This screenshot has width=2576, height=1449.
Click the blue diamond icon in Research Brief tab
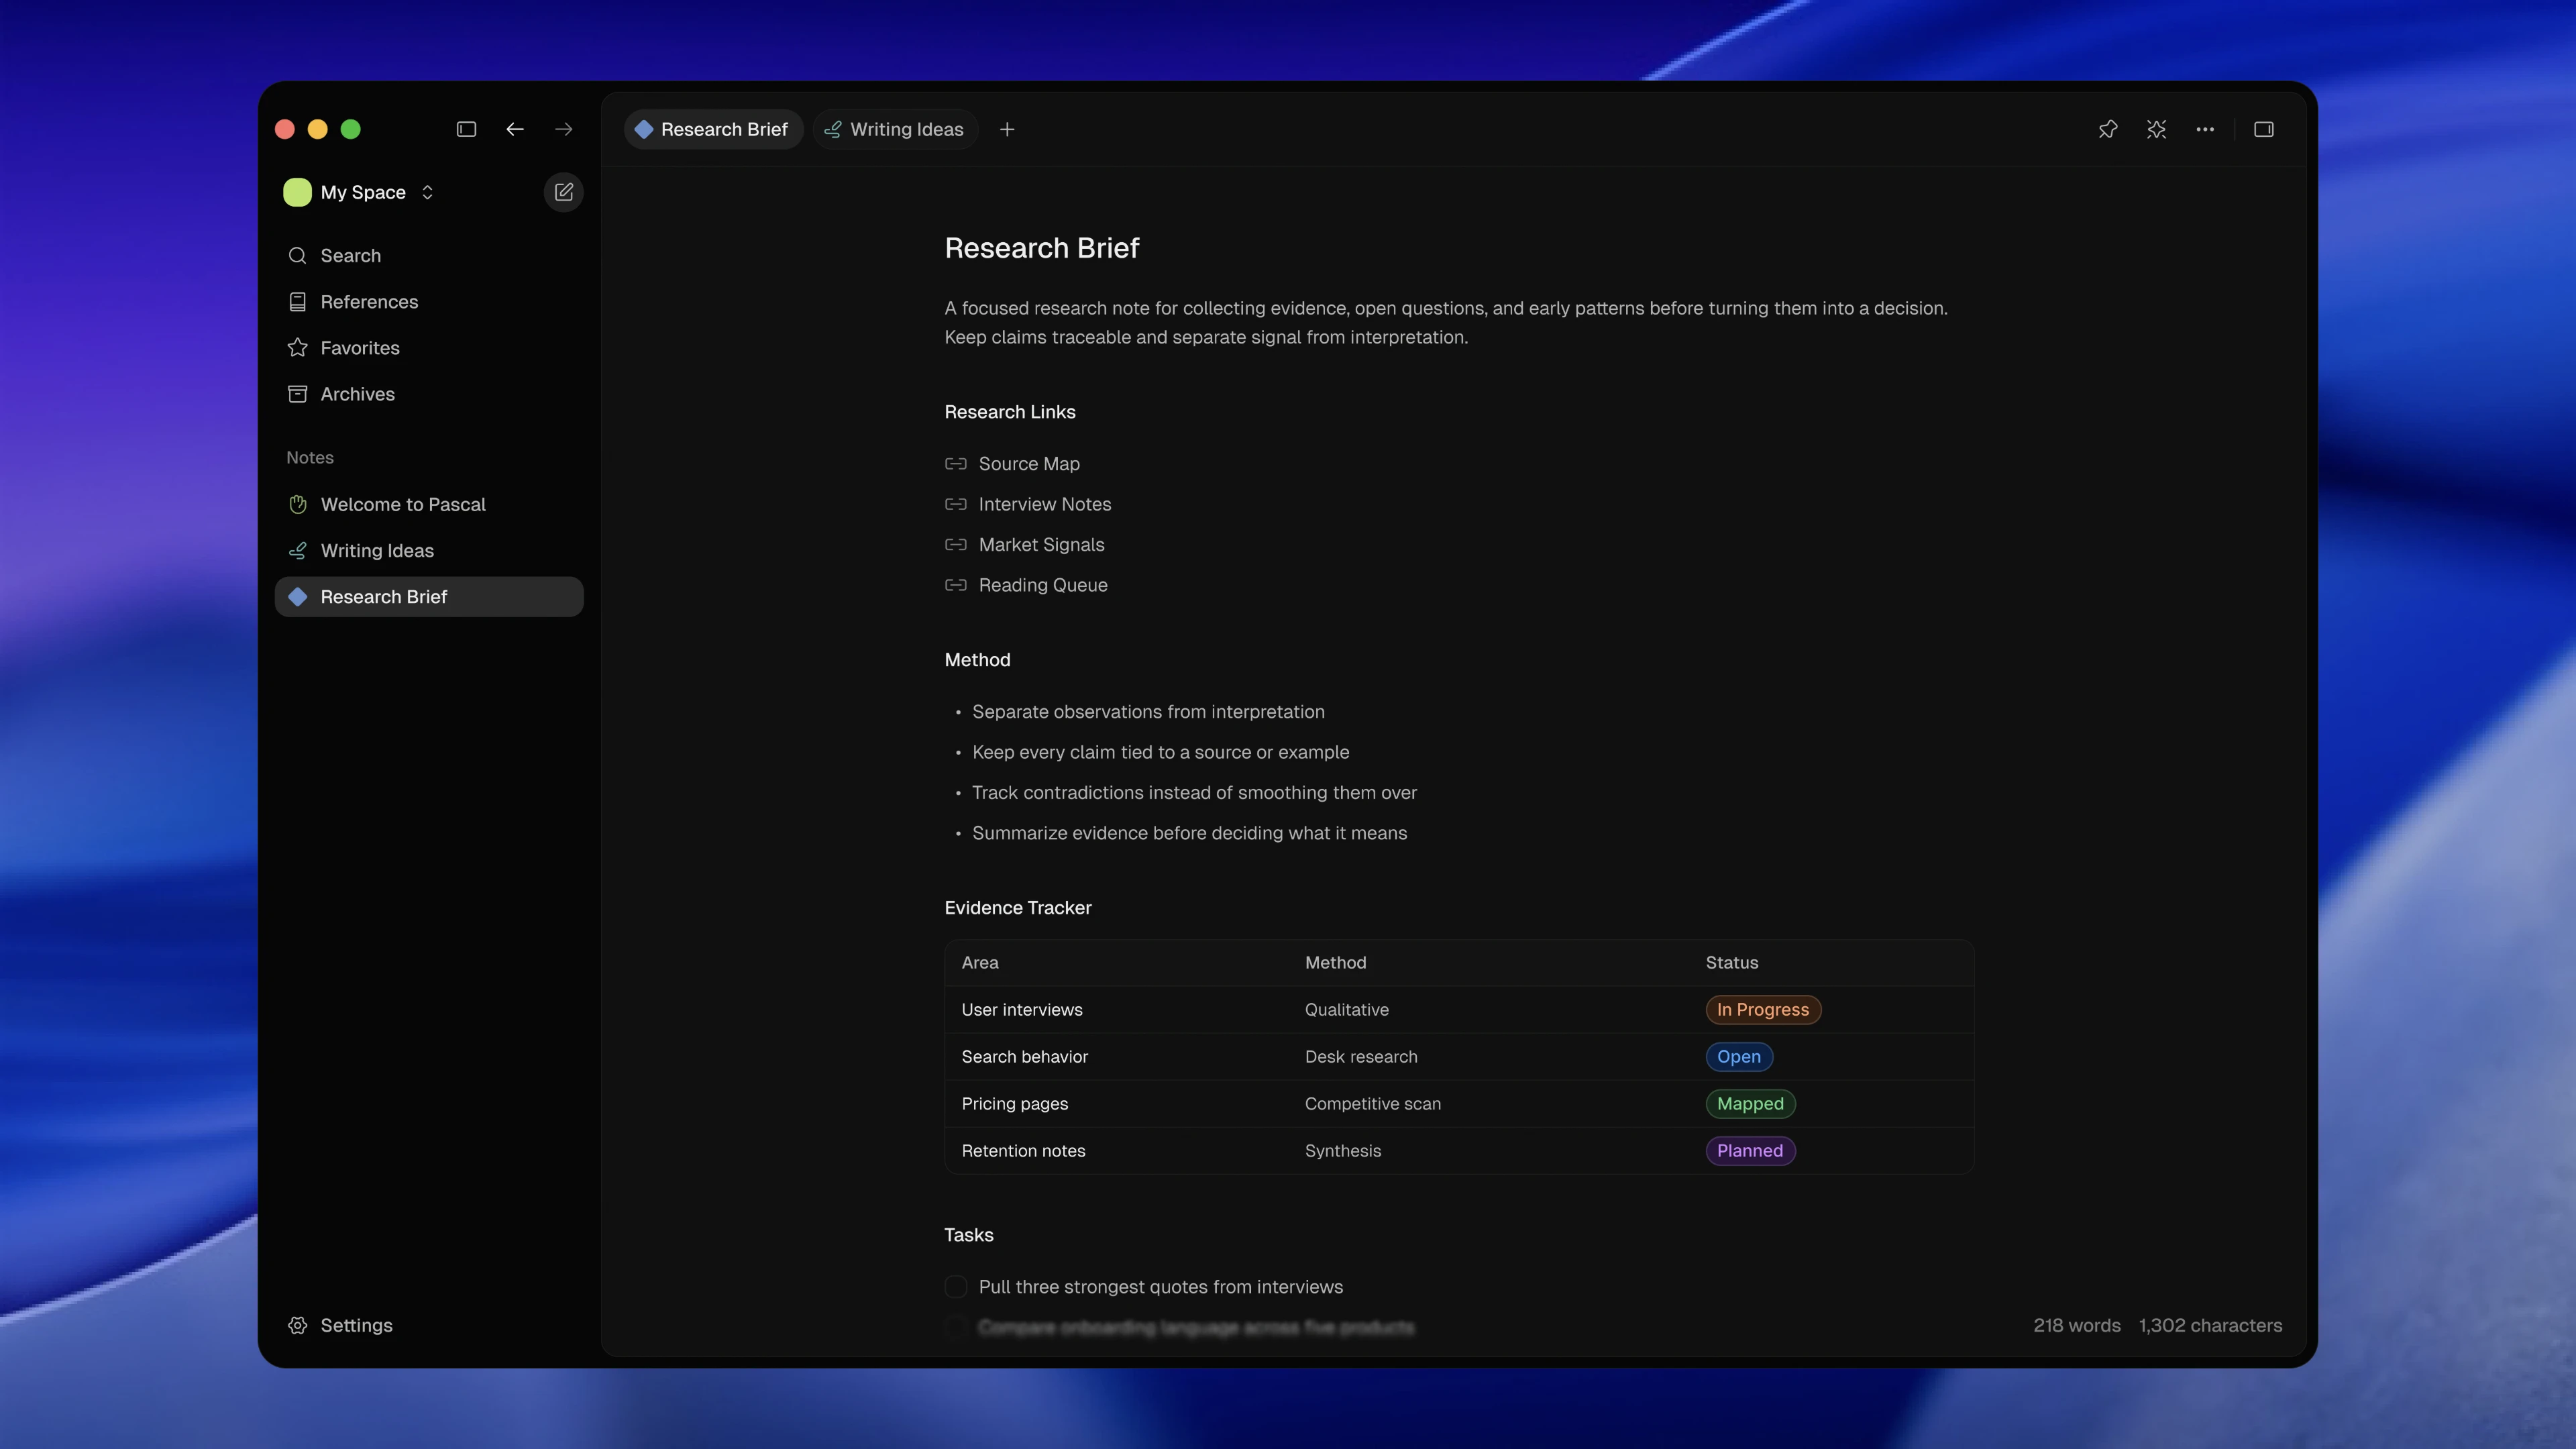point(644,129)
